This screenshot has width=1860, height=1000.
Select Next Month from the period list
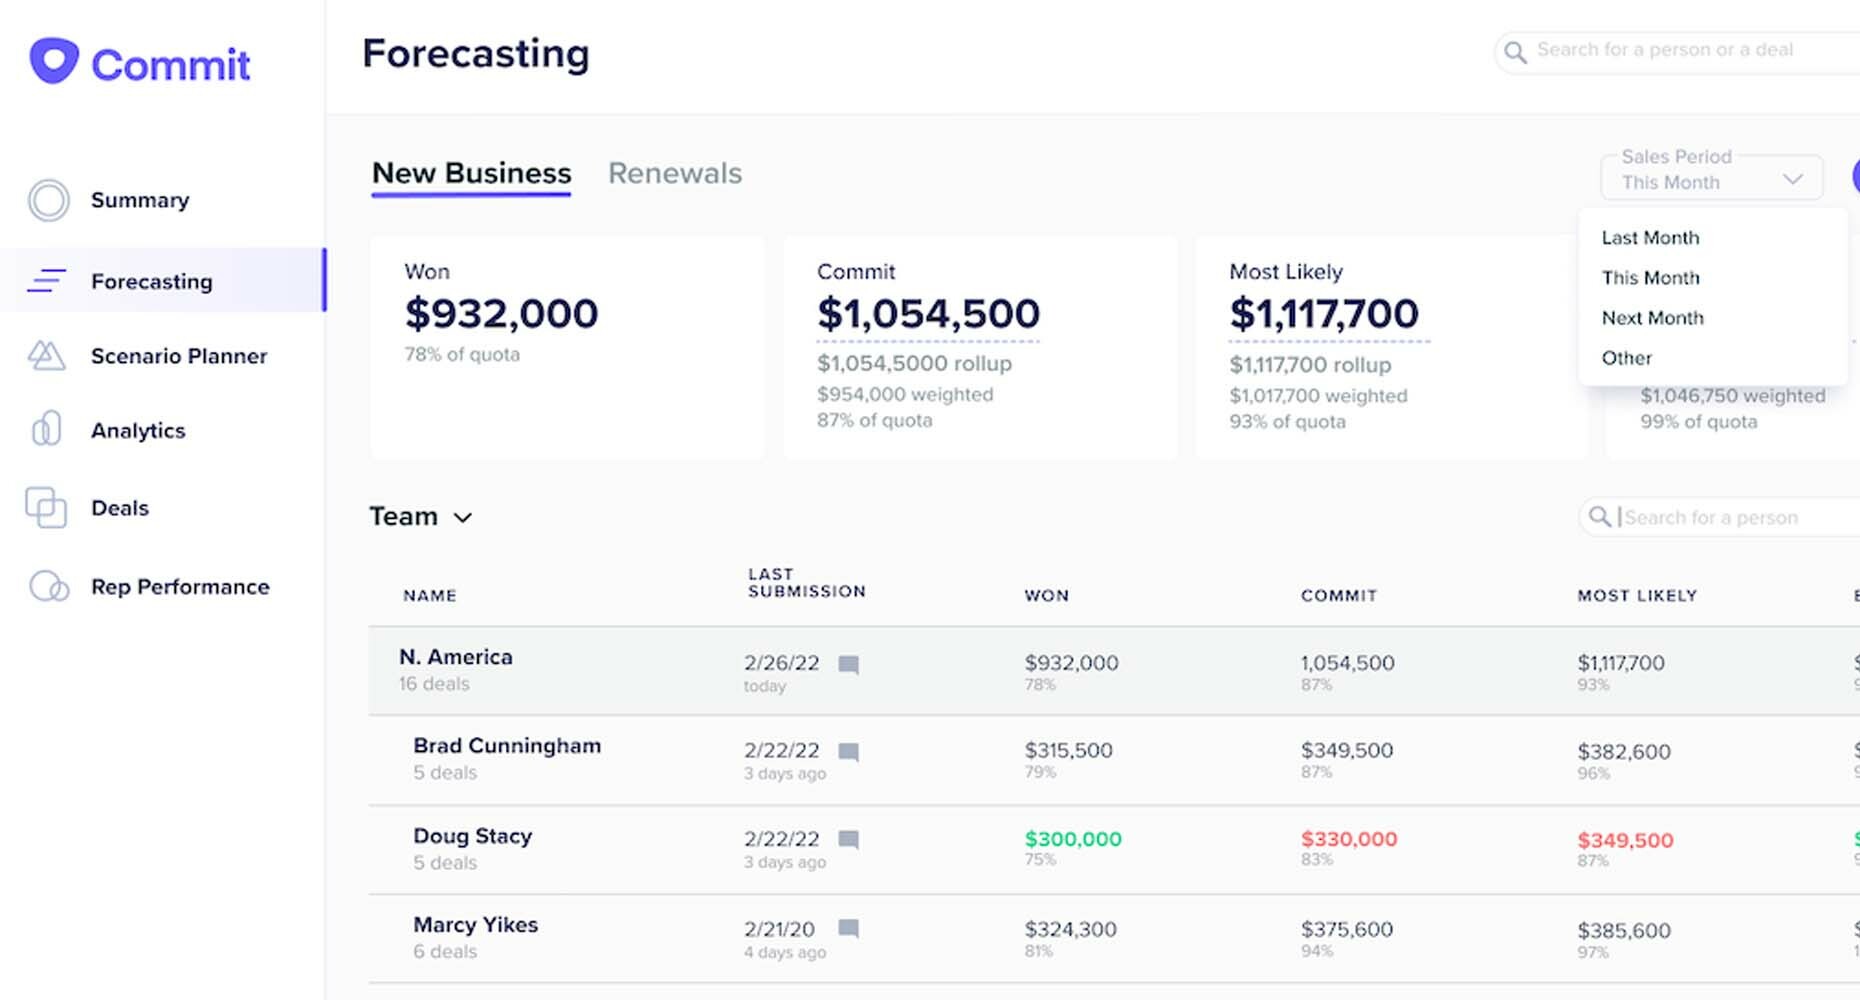[x=1653, y=318]
